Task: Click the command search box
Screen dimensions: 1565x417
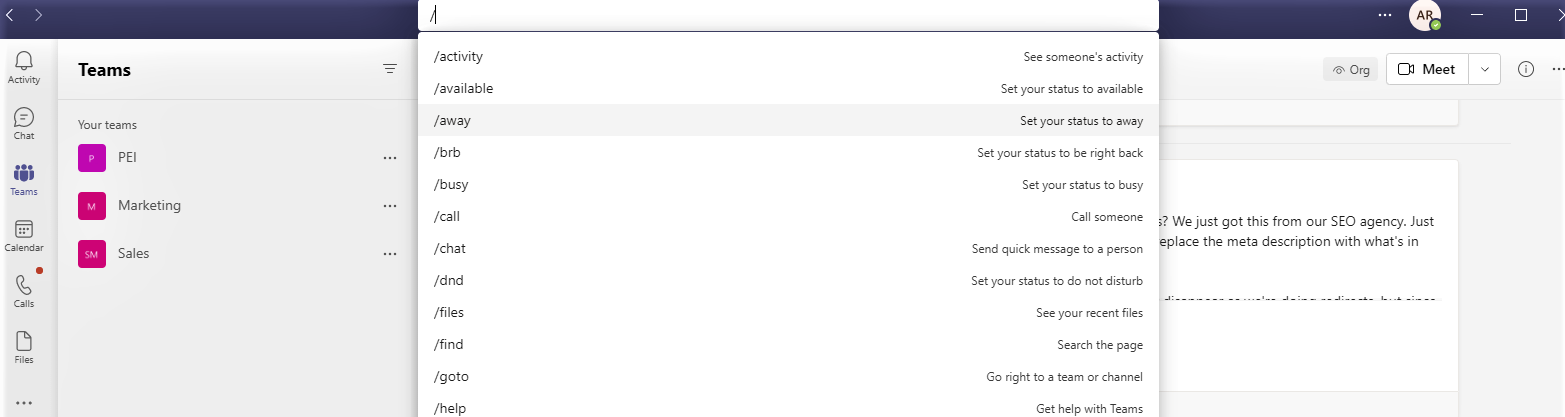Action: tap(788, 15)
